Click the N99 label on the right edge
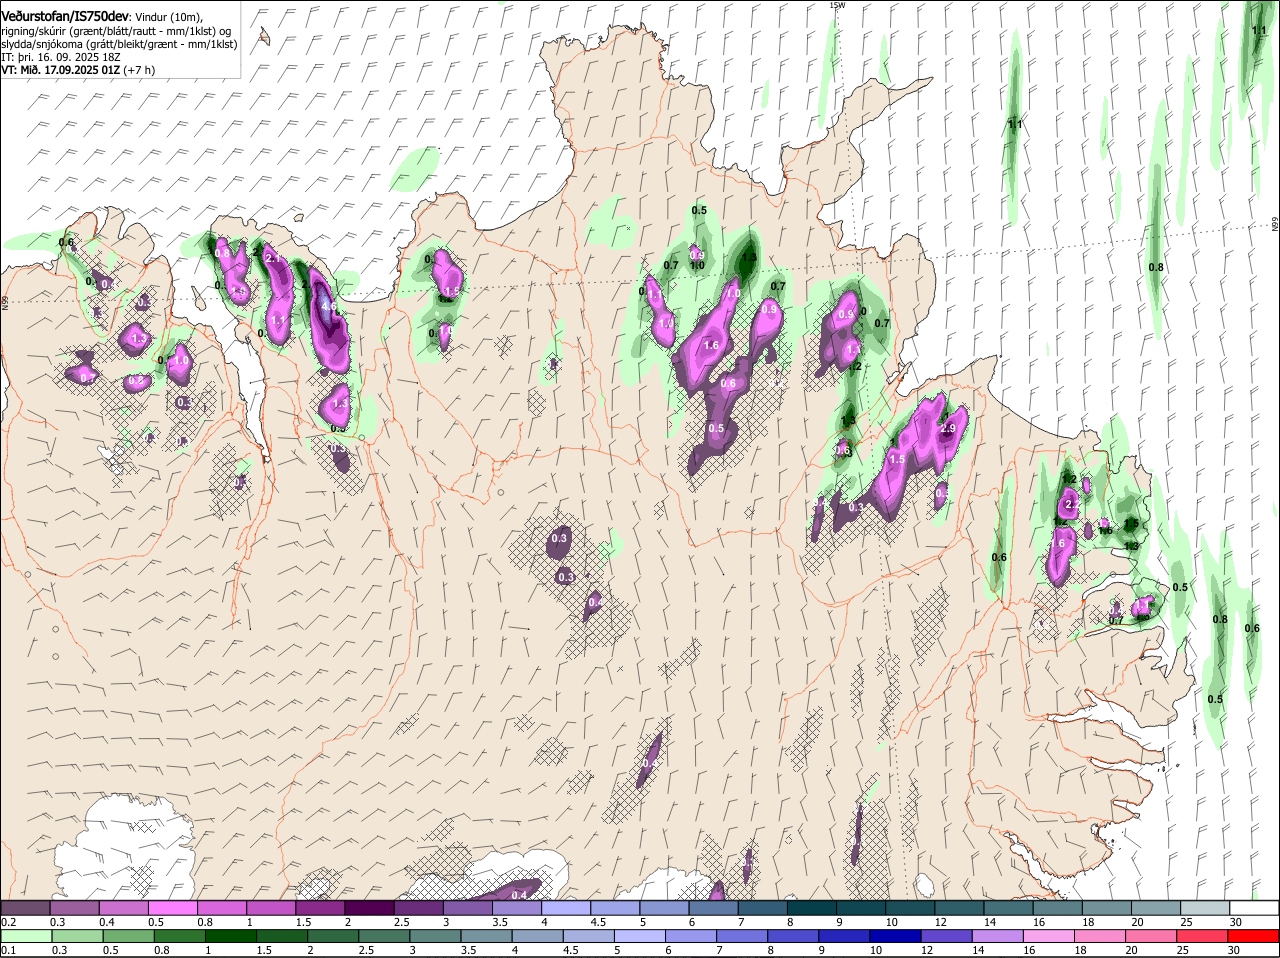Screen dimensions: 1280x958 [1276, 224]
